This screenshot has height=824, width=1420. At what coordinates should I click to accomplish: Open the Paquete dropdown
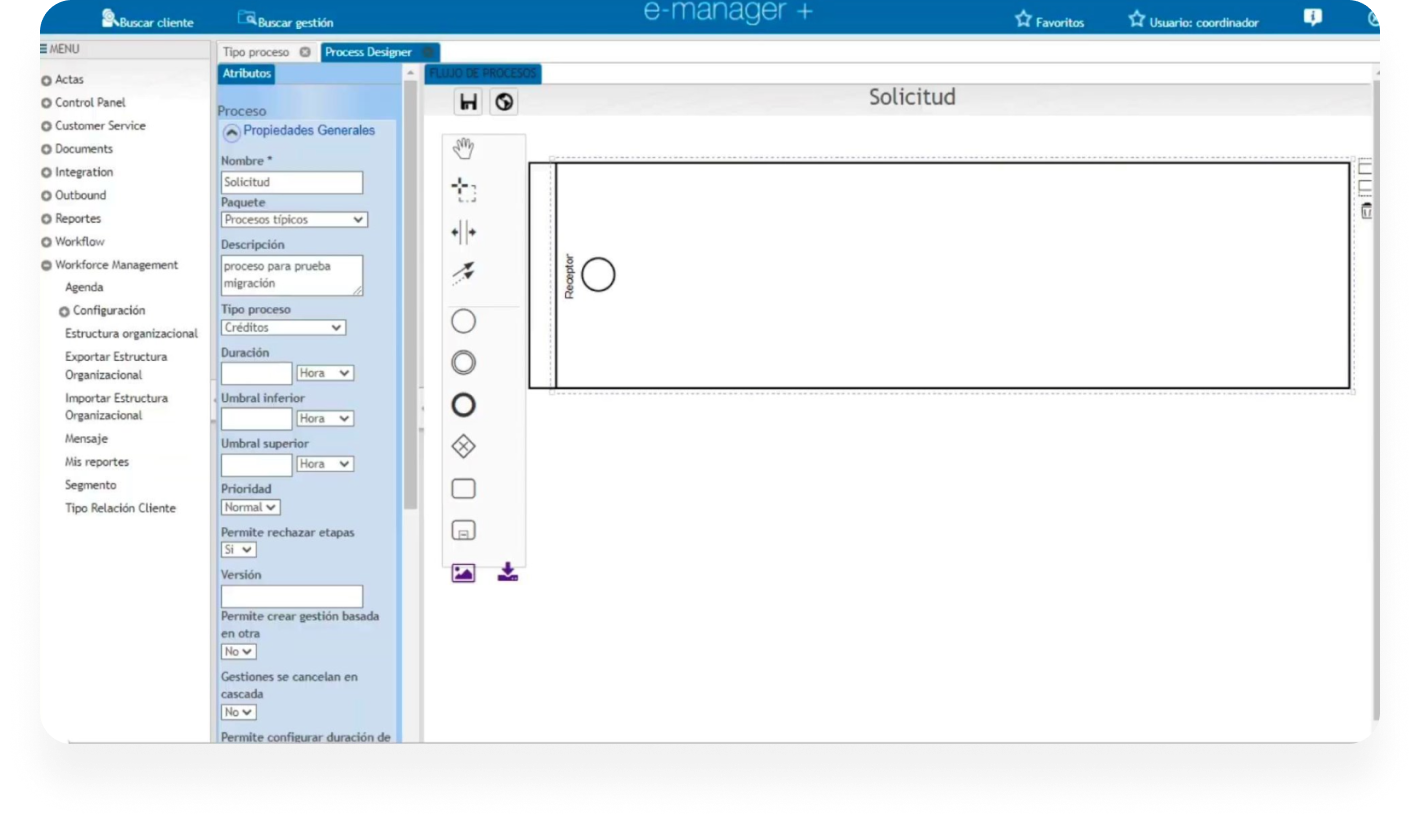[x=294, y=220]
